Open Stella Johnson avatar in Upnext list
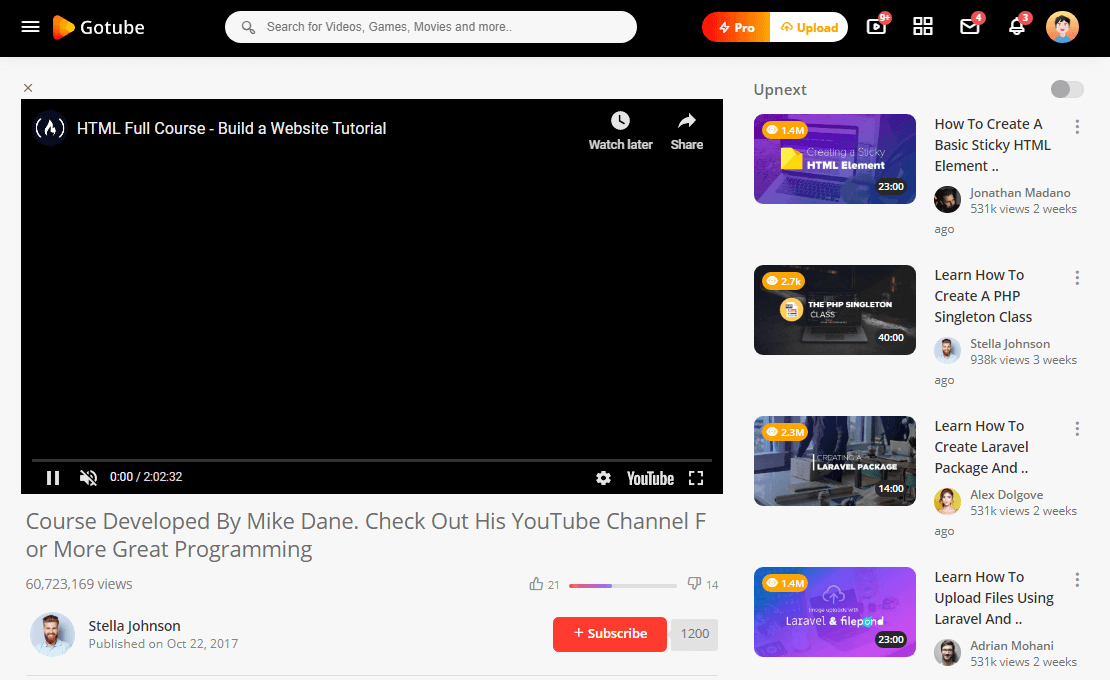Viewport: 1110px width, 680px height. [947, 350]
